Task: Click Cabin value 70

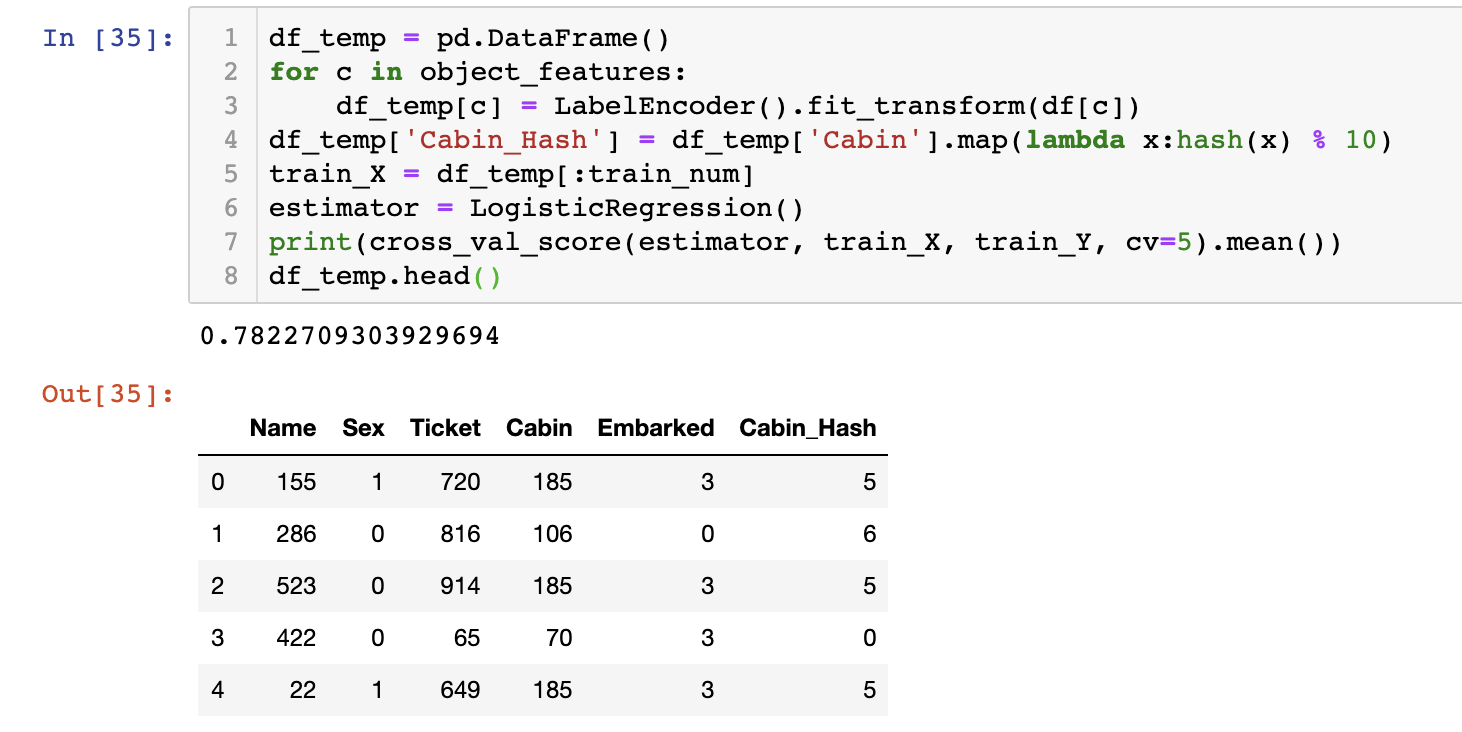Action: pyautogui.click(x=559, y=638)
